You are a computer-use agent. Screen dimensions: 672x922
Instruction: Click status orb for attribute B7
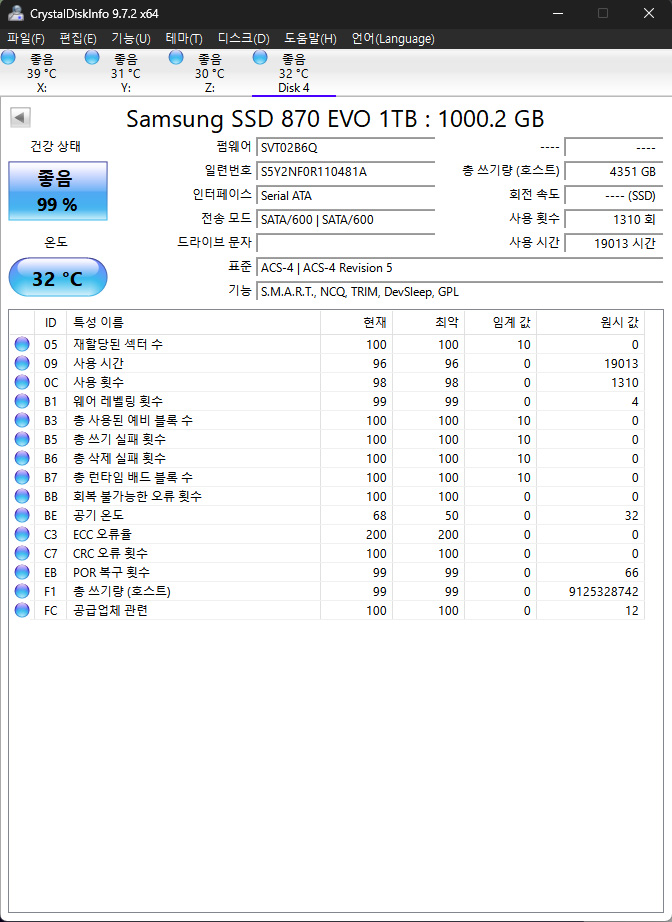pyautogui.click(x=22, y=477)
